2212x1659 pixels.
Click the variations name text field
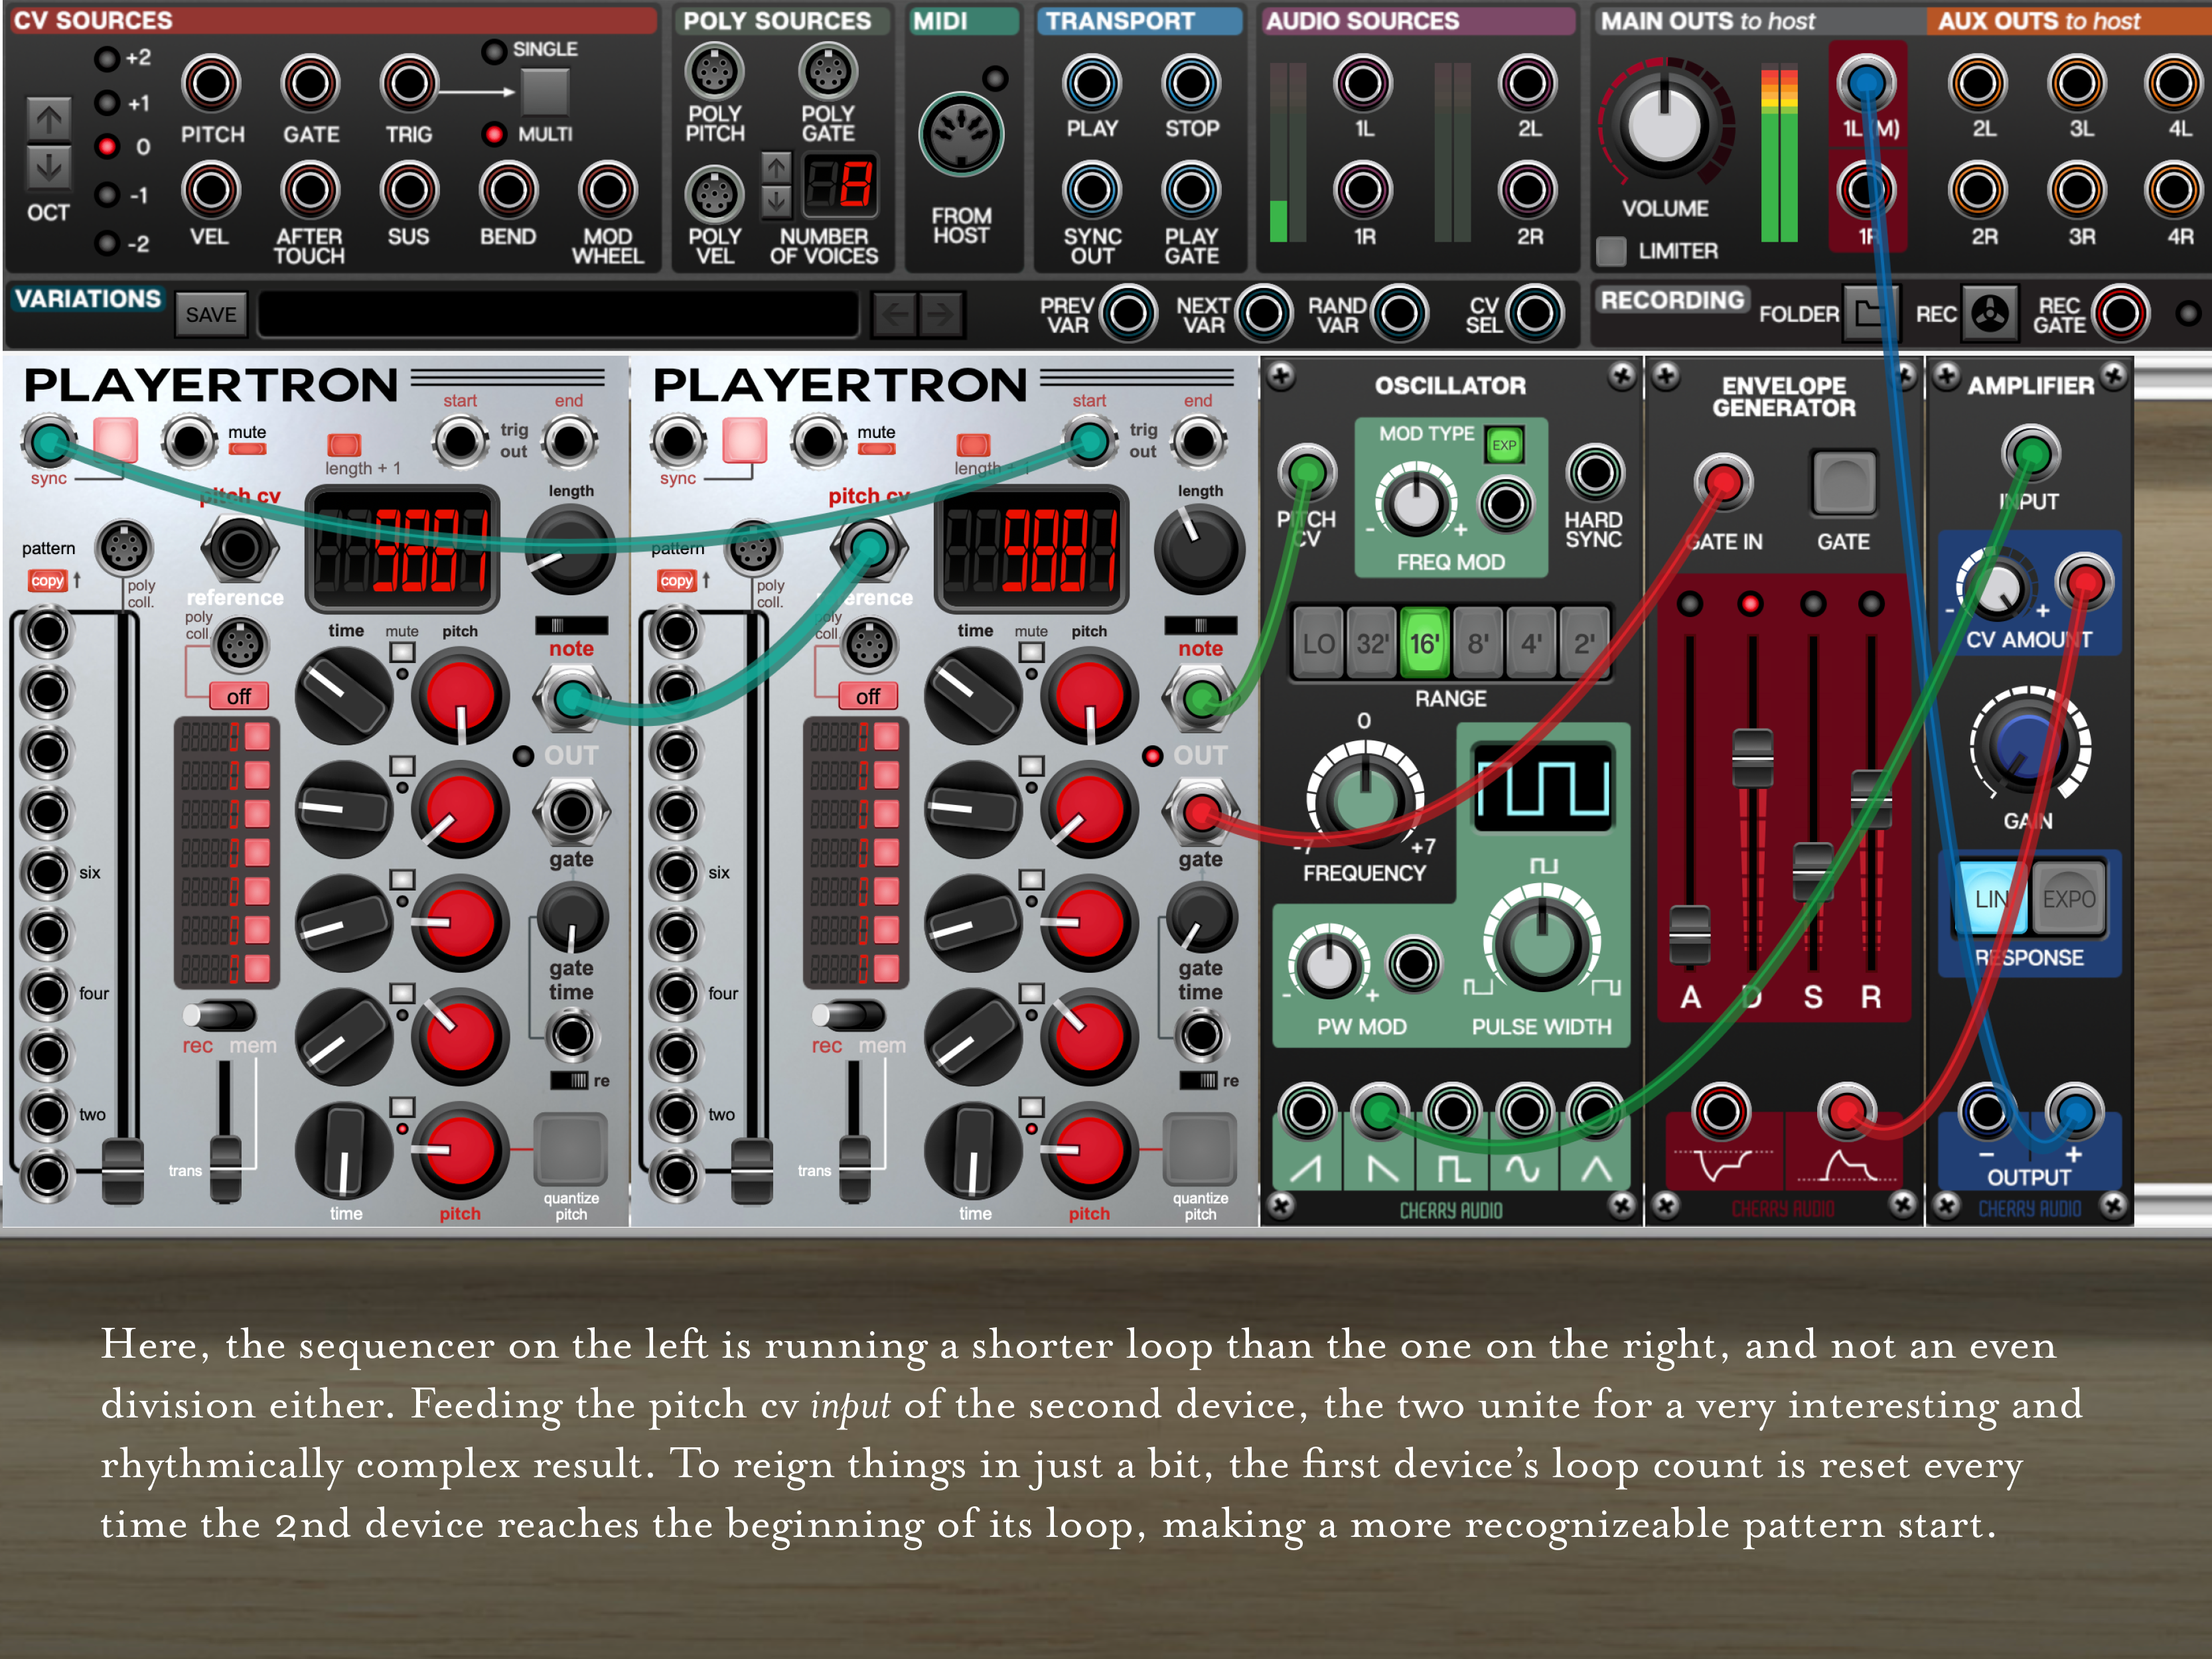tap(558, 315)
